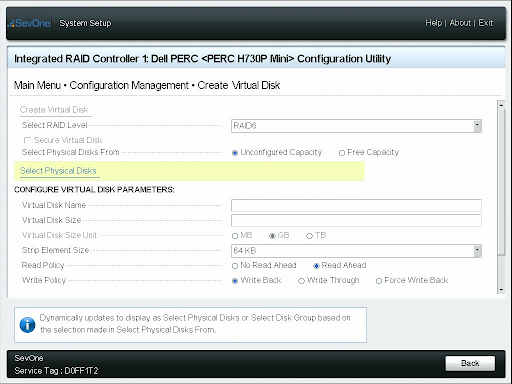Choose MB as the virtual disk size unit
512x384 pixels.
[235, 236]
